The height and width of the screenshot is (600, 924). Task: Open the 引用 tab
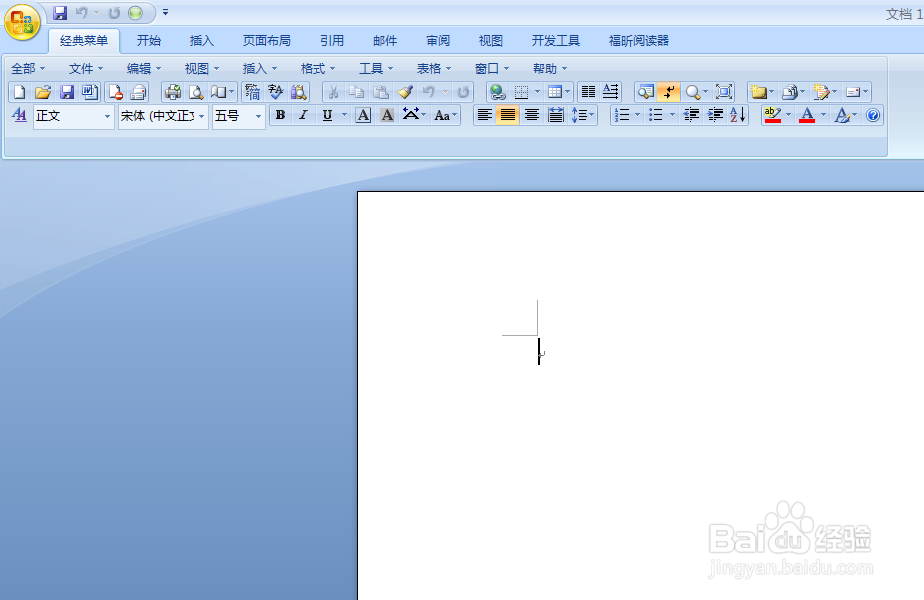[332, 41]
